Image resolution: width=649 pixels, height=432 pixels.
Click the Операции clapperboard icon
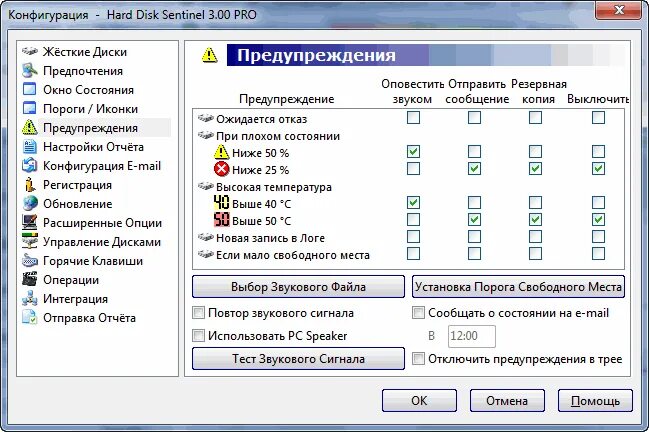pos(30,280)
